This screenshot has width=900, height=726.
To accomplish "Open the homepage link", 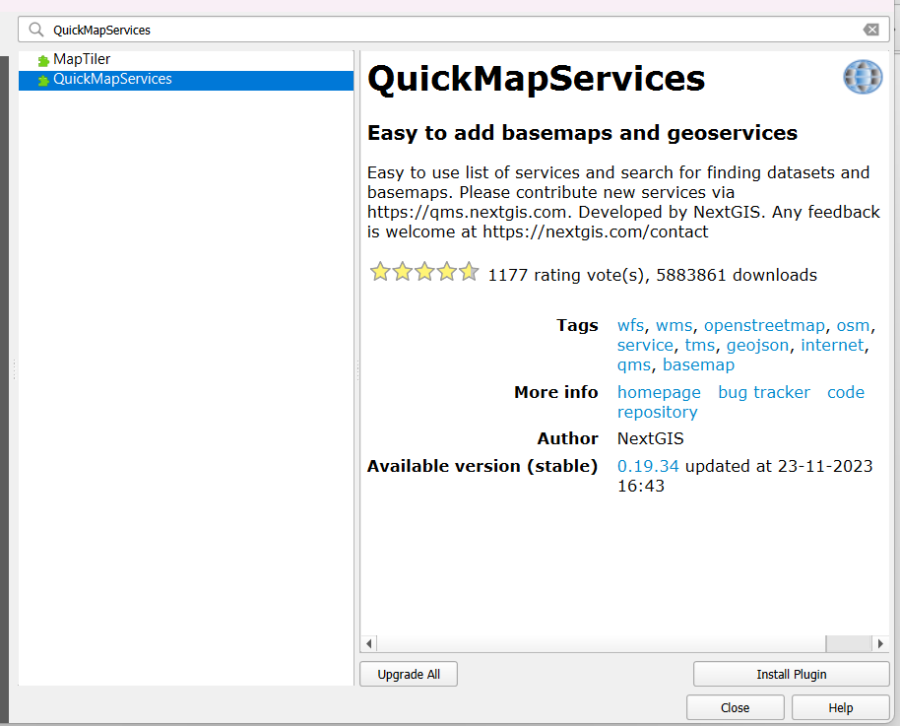I will (x=658, y=392).
